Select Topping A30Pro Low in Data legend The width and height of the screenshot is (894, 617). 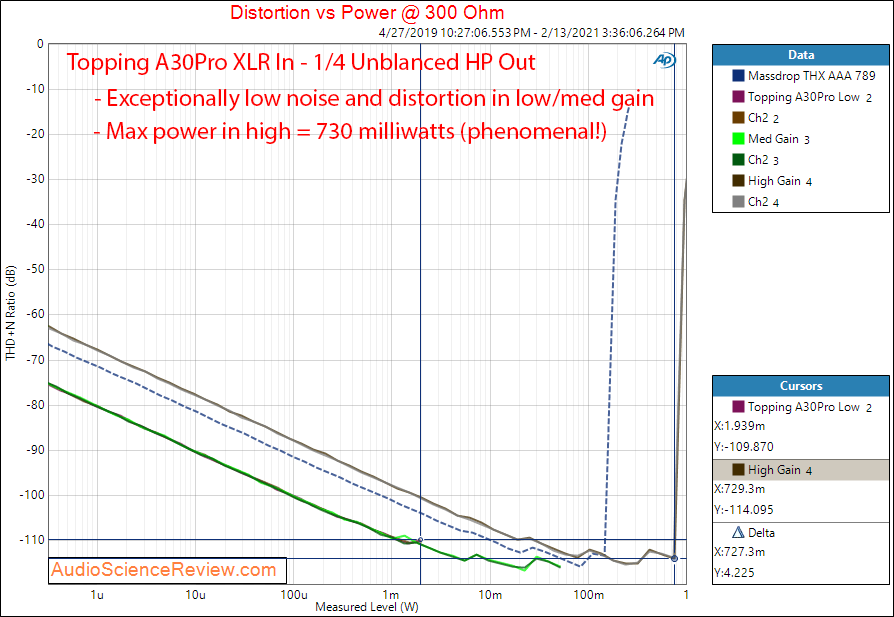[x=802, y=97]
